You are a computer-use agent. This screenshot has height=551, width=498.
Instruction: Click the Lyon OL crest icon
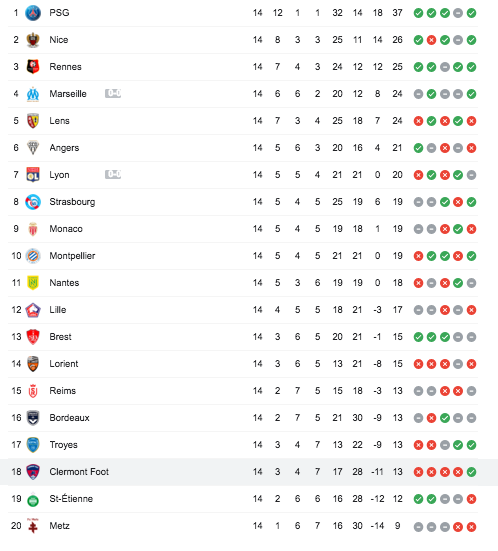point(33,175)
